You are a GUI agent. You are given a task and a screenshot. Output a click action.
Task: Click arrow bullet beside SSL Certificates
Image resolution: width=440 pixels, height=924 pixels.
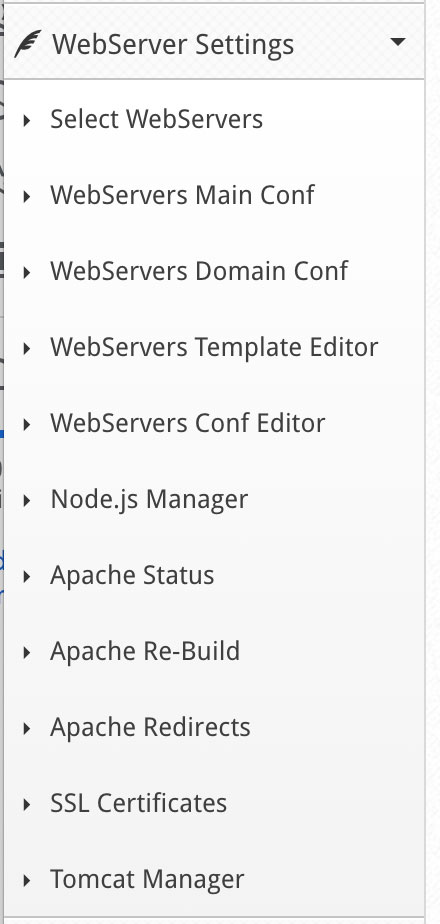[x=27, y=805]
